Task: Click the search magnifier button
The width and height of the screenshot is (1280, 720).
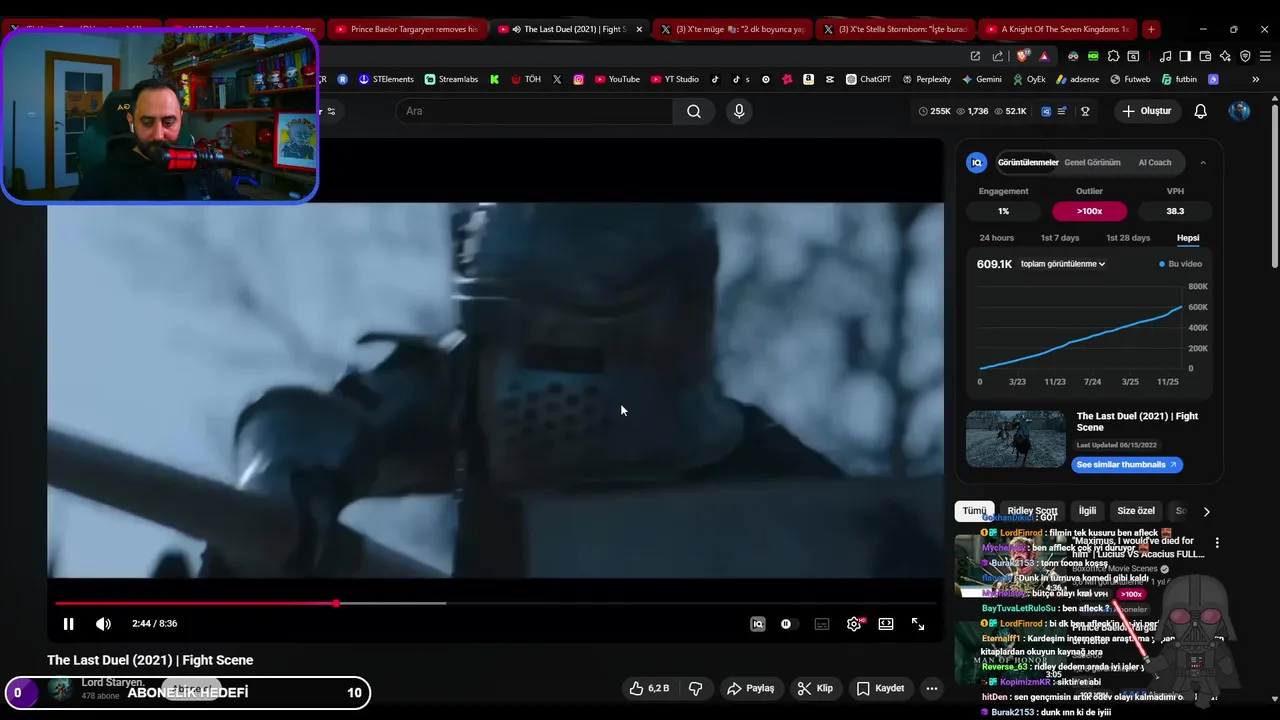Action: tap(694, 111)
